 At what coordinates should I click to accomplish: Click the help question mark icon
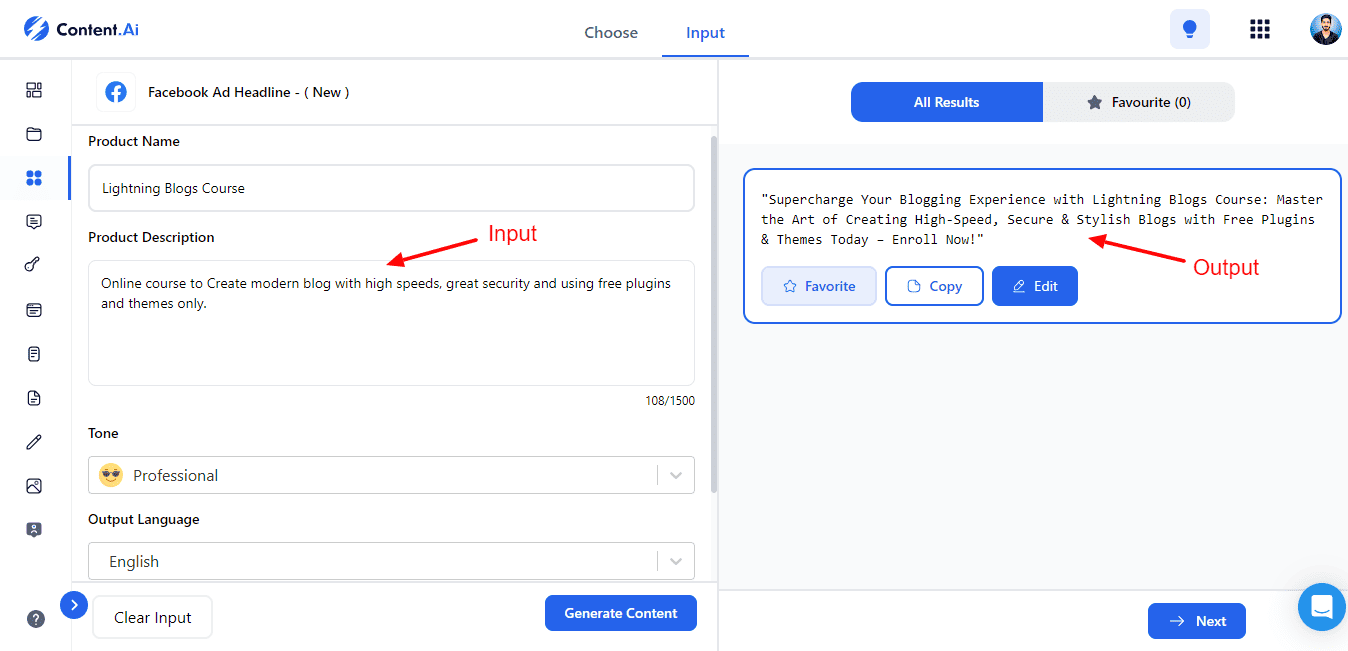[x=36, y=619]
